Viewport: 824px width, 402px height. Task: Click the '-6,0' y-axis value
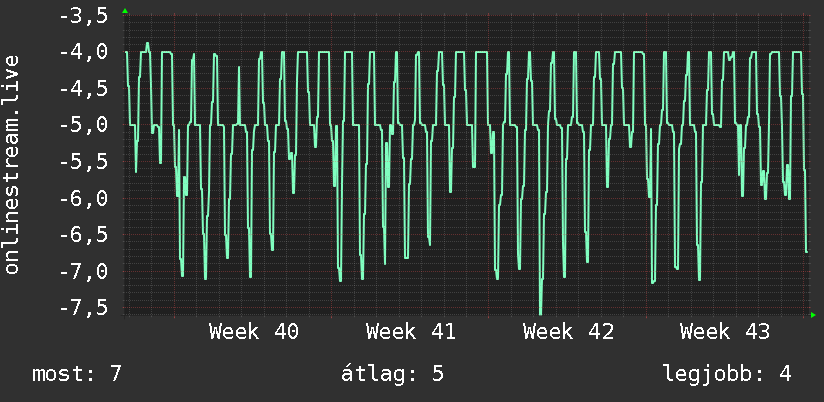(x=84, y=199)
